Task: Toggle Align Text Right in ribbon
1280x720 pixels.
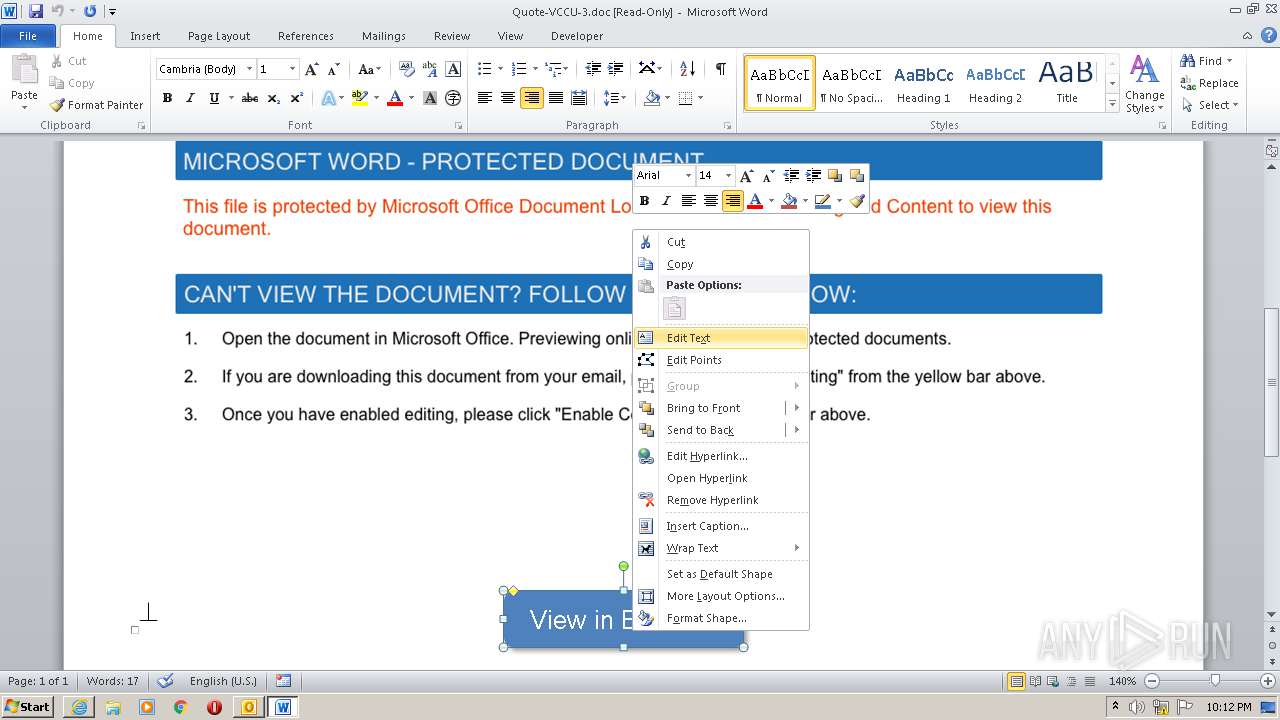Action: pos(531,98)
